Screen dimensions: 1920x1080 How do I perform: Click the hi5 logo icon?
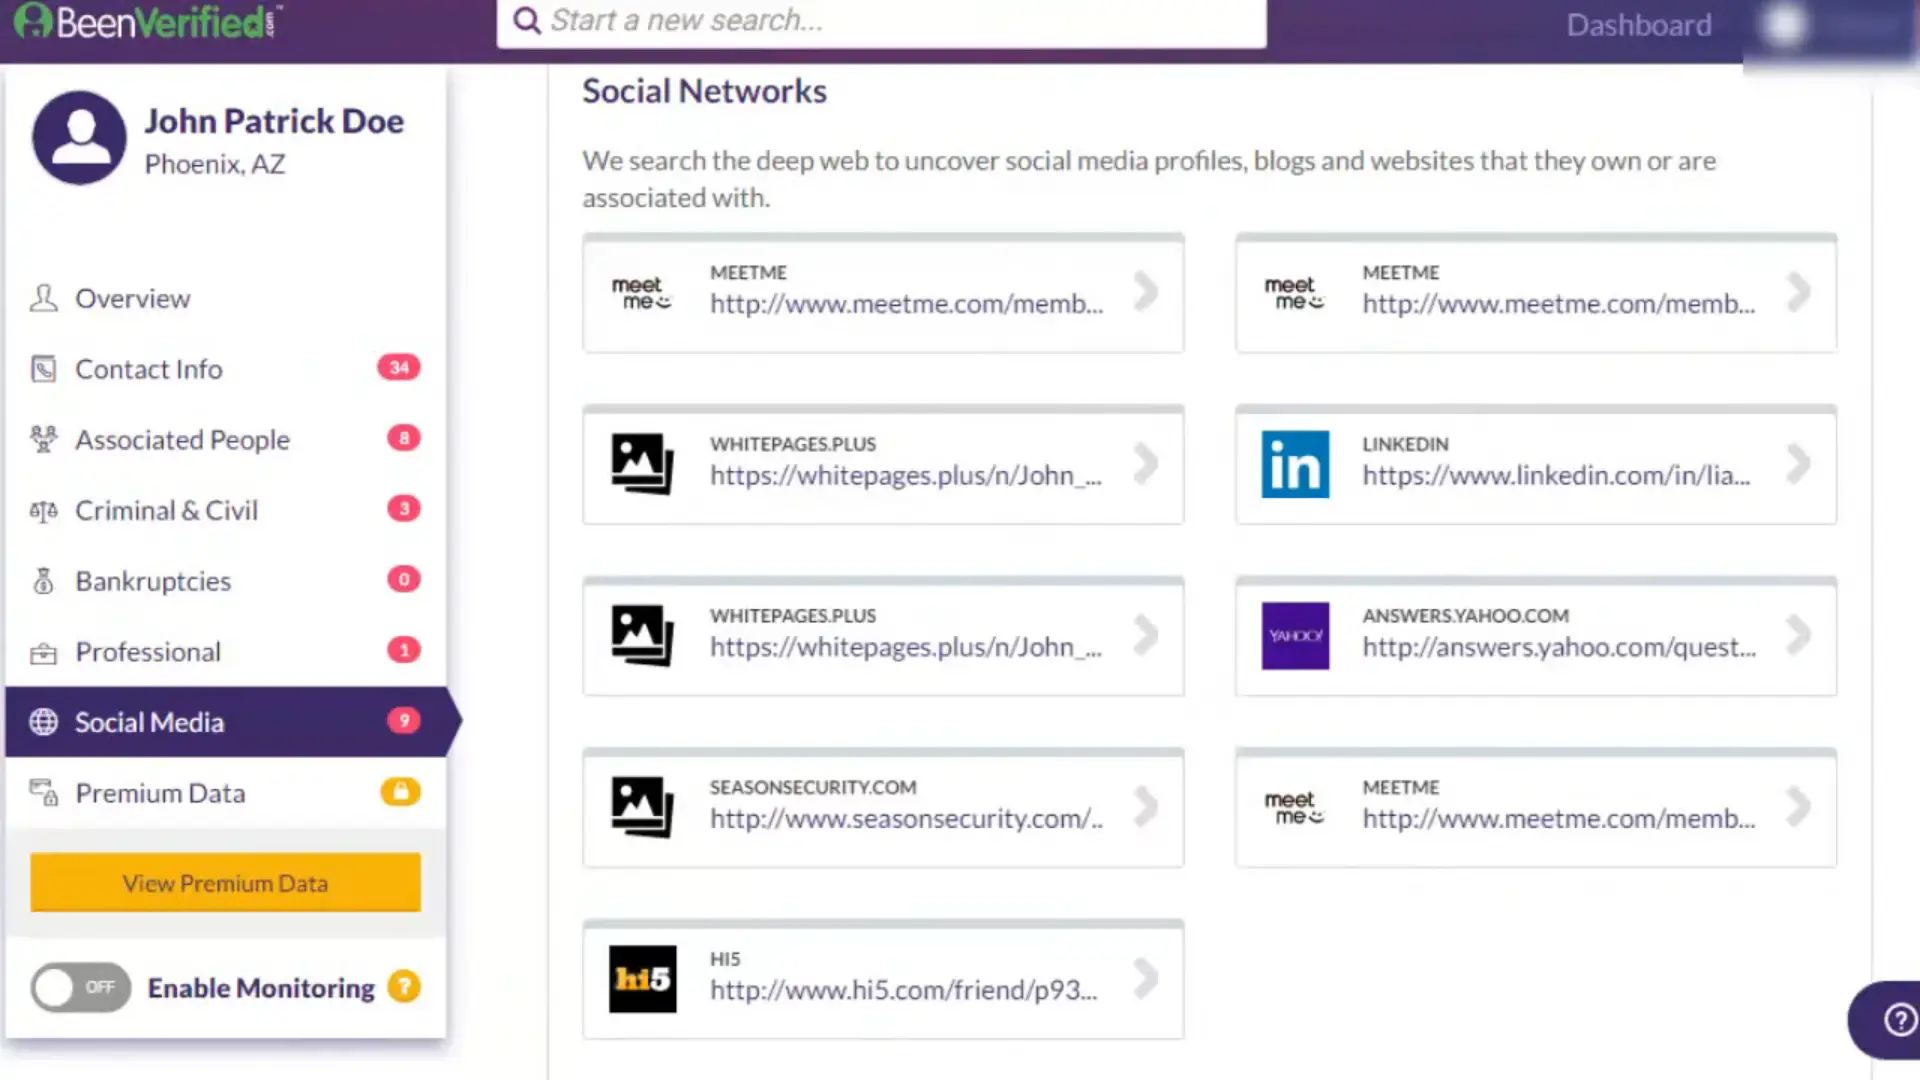[642, 979]
